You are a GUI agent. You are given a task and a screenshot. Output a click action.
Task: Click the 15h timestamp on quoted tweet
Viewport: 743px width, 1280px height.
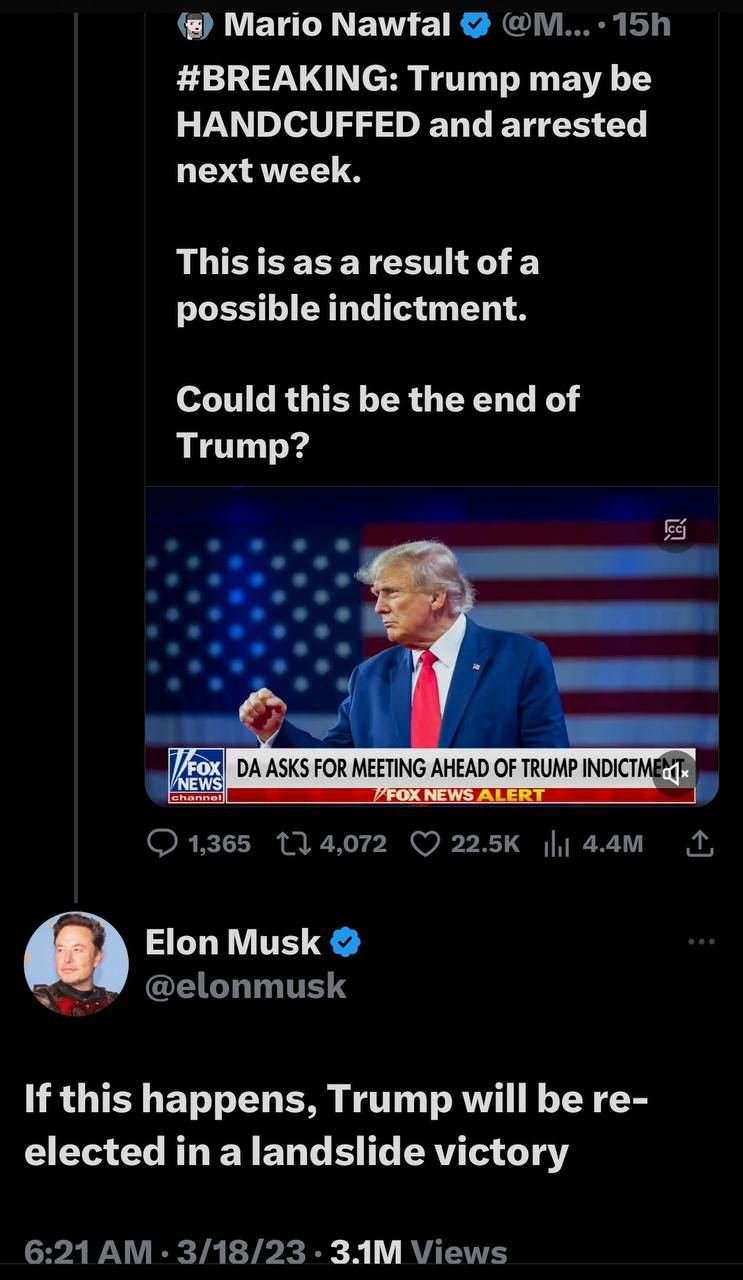click(642, 24)
